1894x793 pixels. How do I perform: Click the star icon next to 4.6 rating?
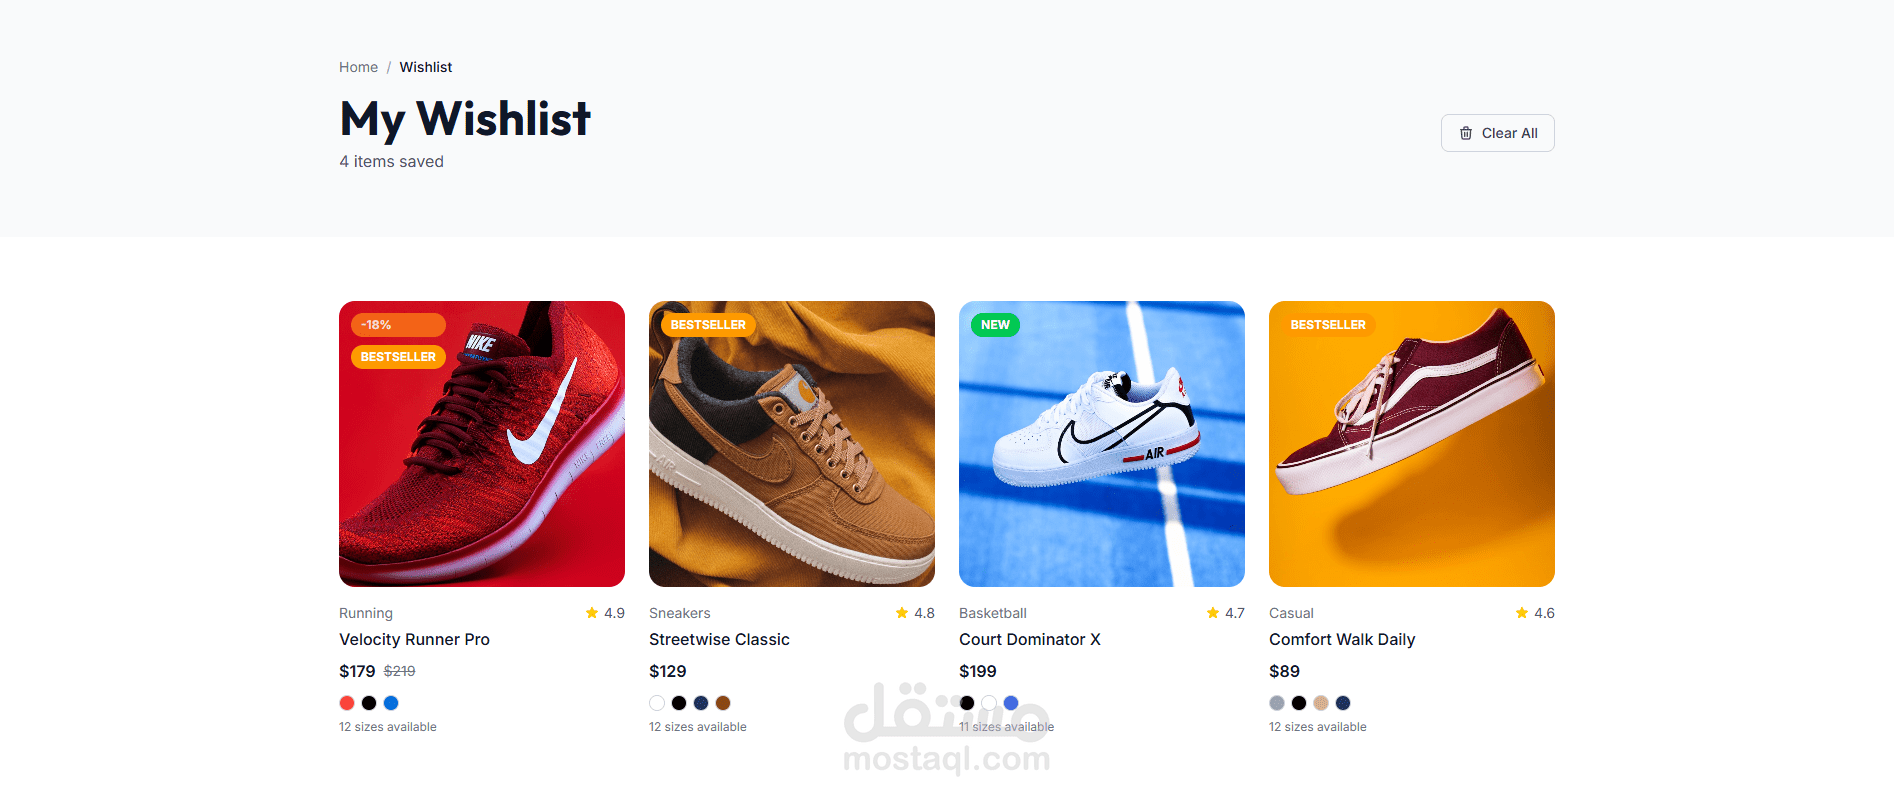click(1522, 613)
